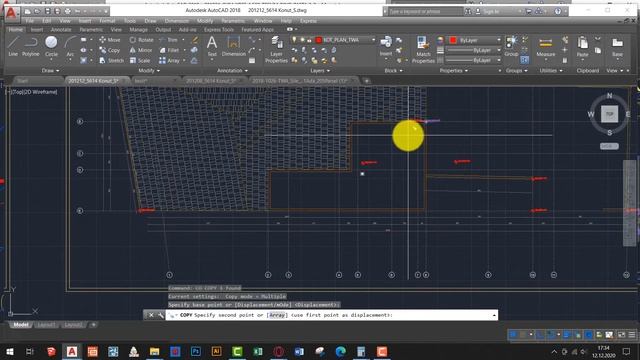The image size is (640, 360).
Task: Open Photoshop from the taskbar
Action: click(x=196, y=351)
